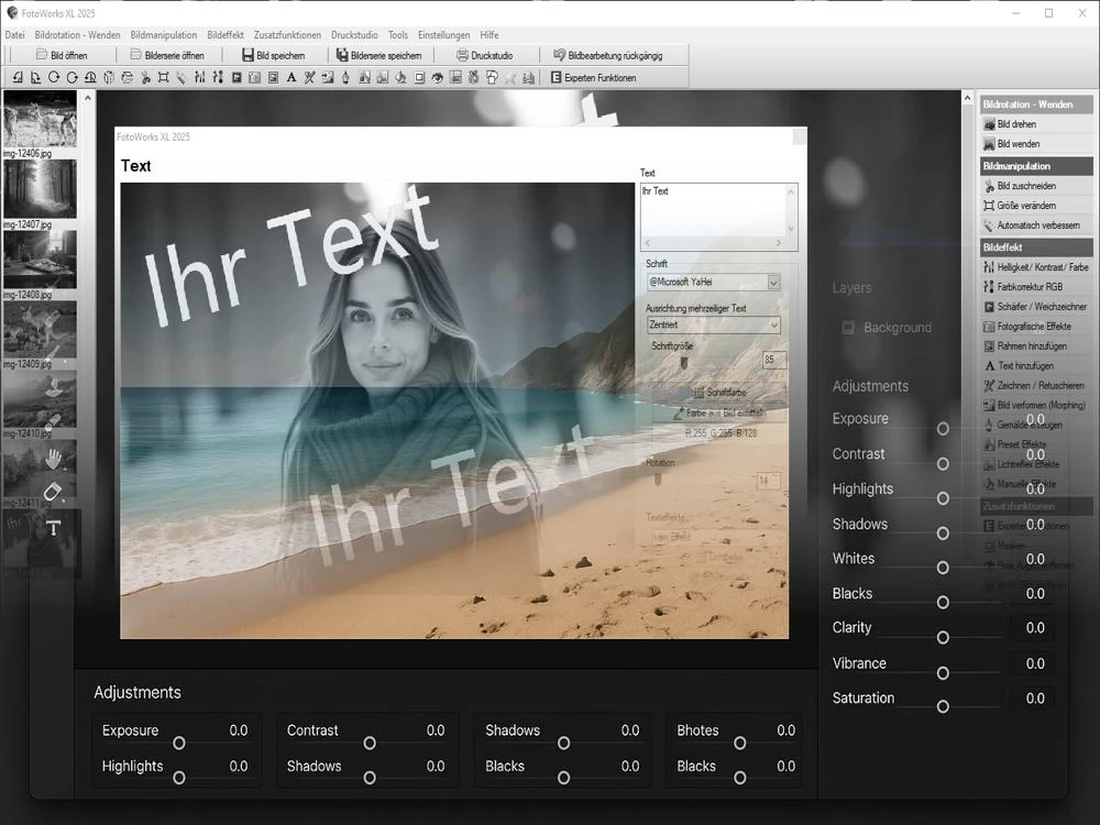Click Automatisch verbessern in the side panel
This screenshot has height=825, width=1100.
tap(1036, 225)
